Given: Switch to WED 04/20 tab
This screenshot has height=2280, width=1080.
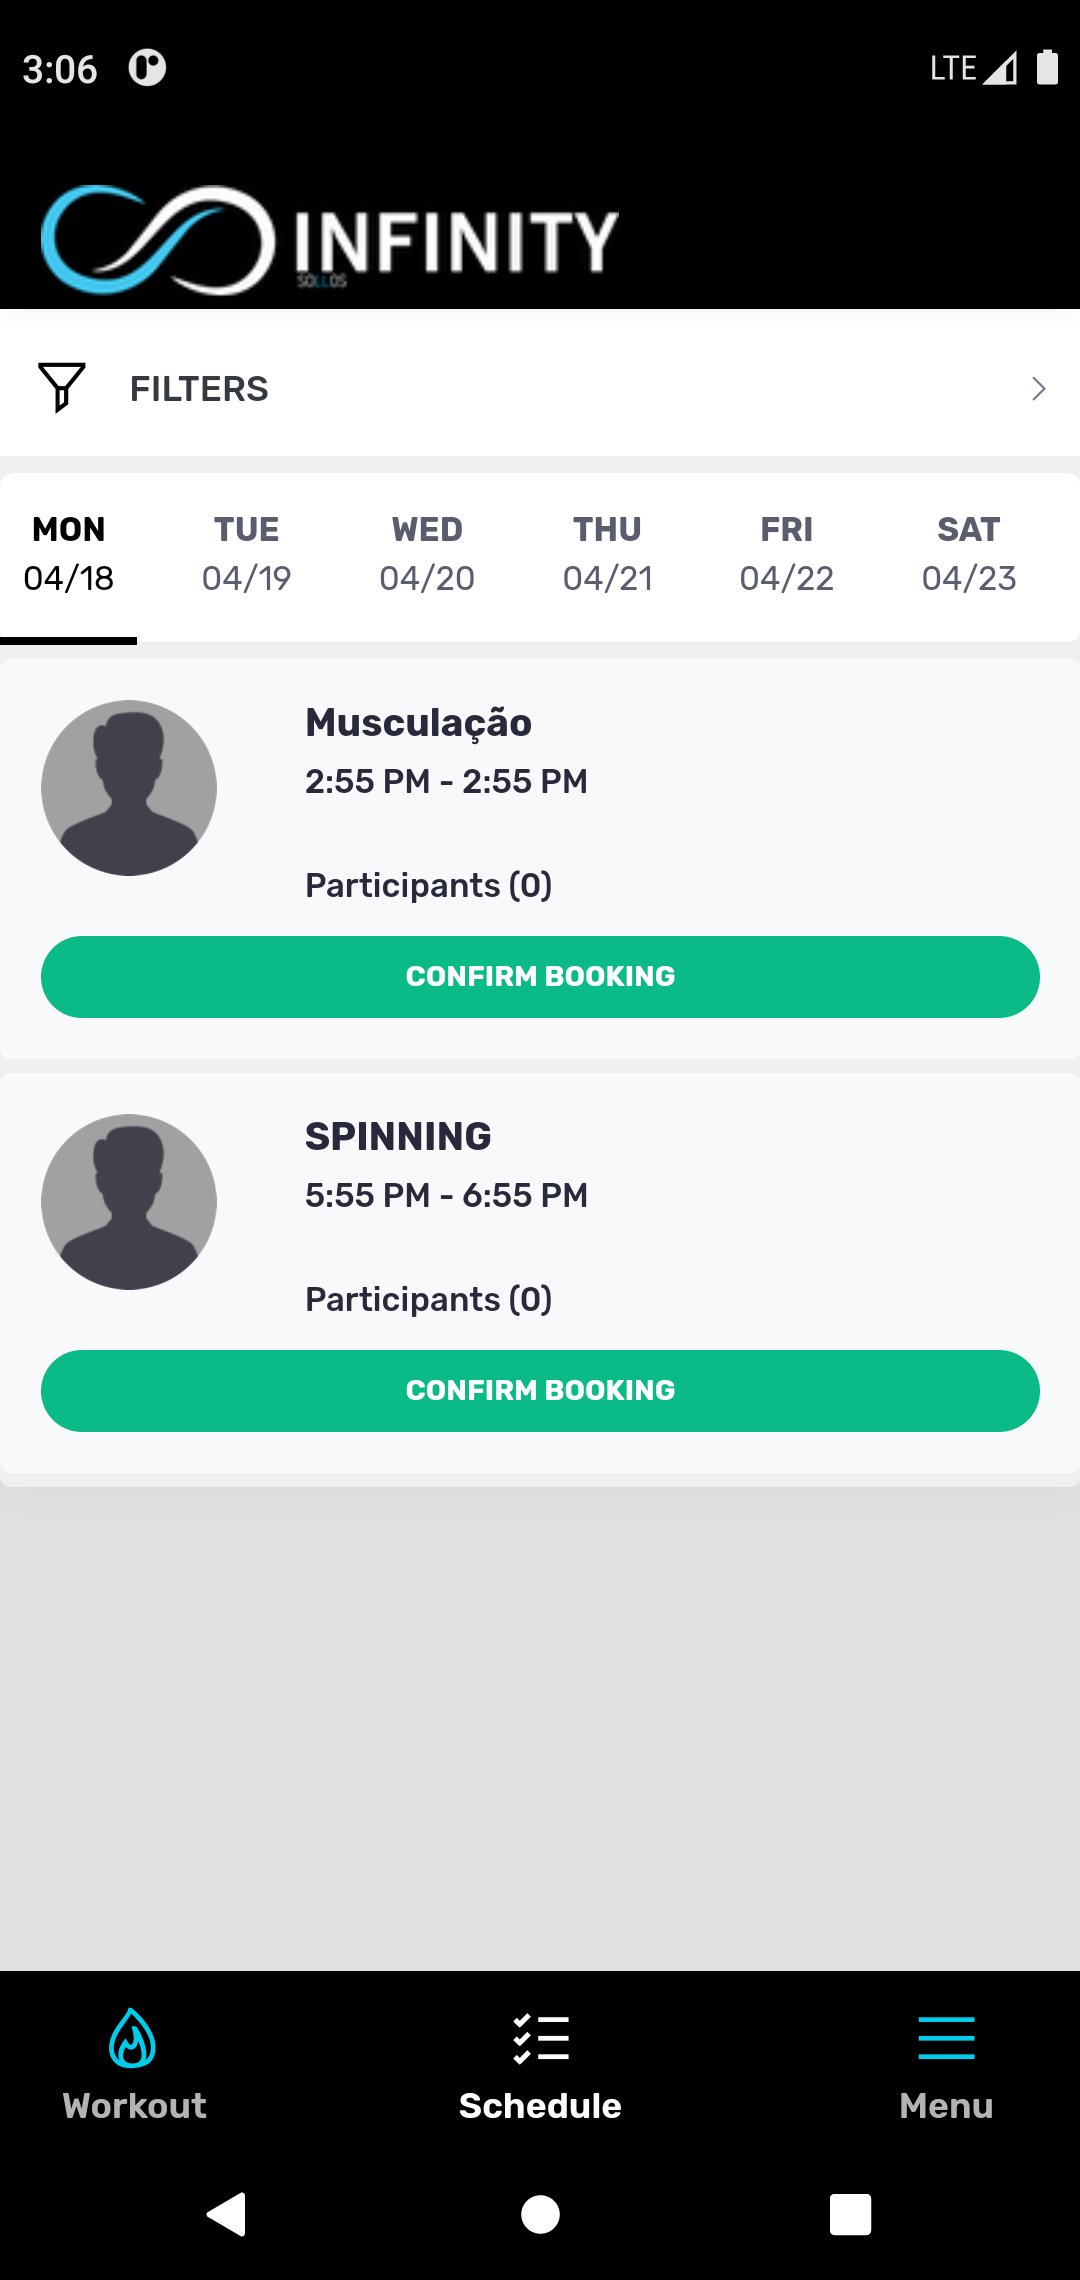Looking at the screenshot, I should [x=427, y=554].
